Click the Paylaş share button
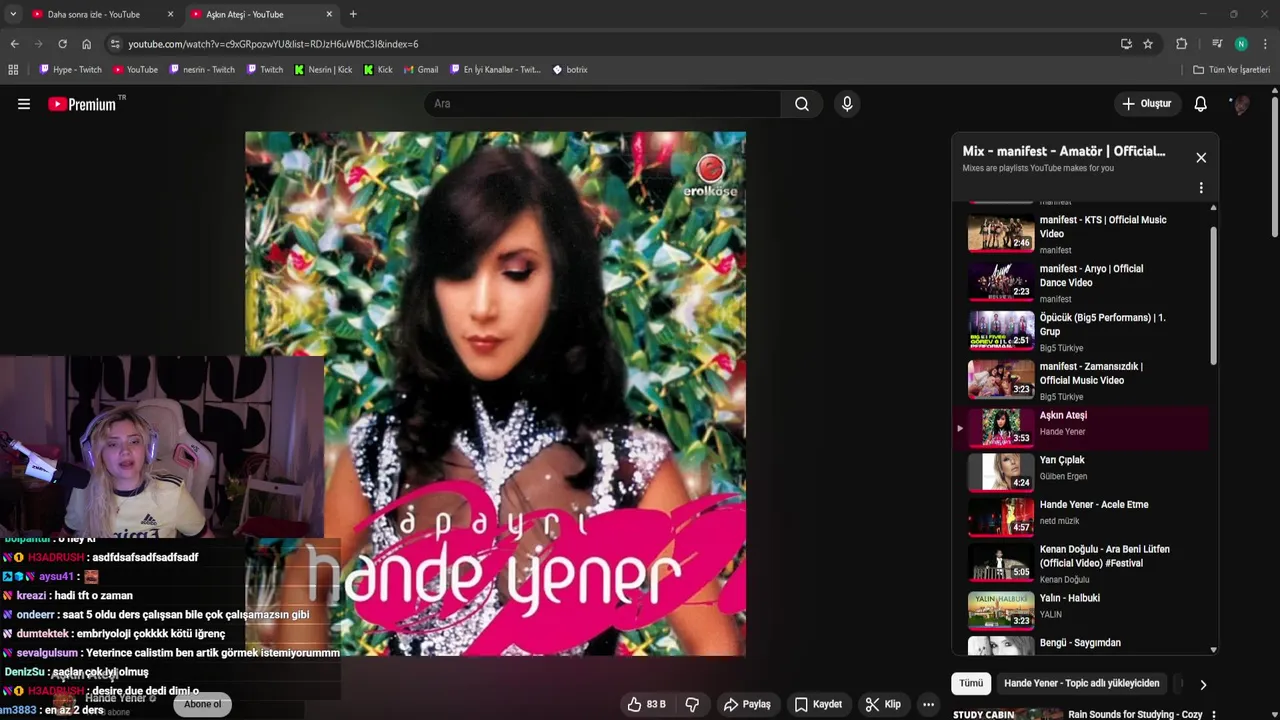The height and width of the screenshot is (720, 1280). click(747, 704)
